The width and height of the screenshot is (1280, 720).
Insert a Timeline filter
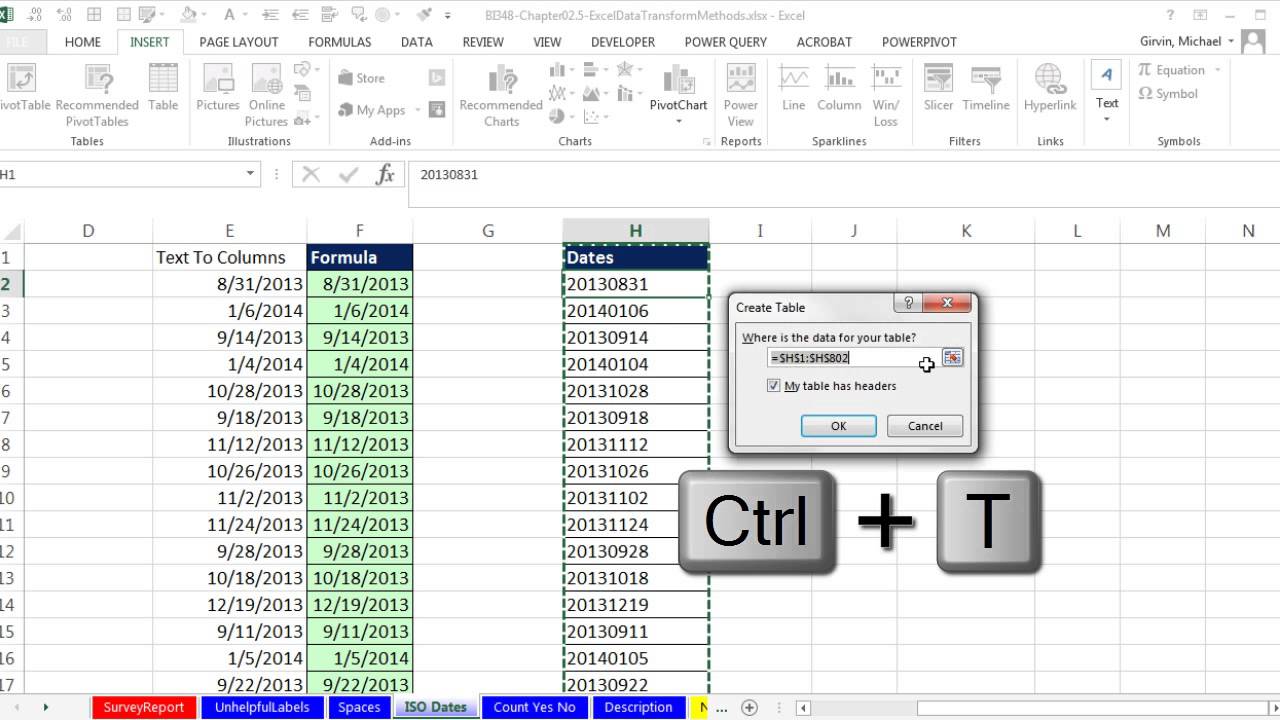click(986, 88)
